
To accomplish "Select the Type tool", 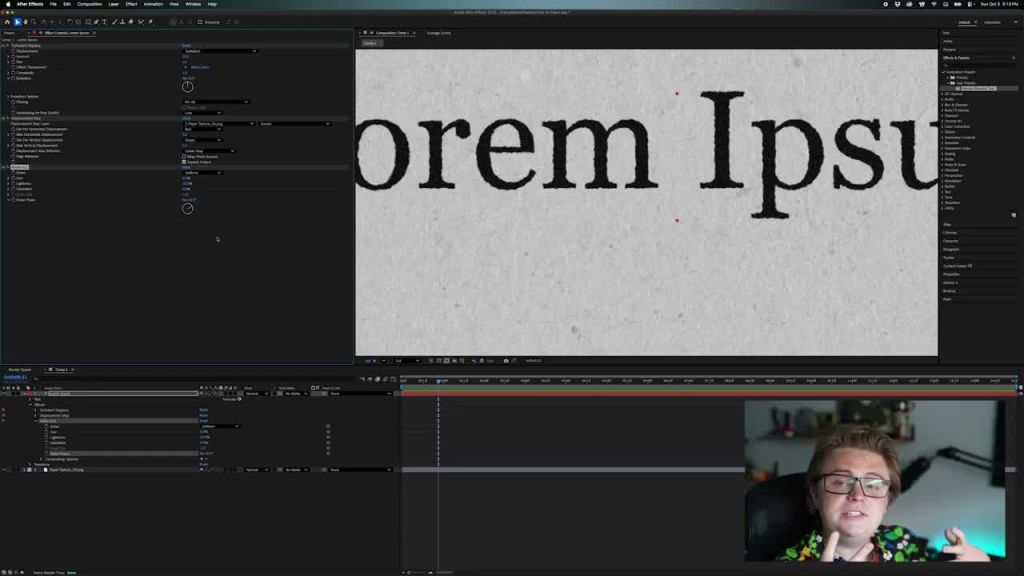I will (104, 22).
